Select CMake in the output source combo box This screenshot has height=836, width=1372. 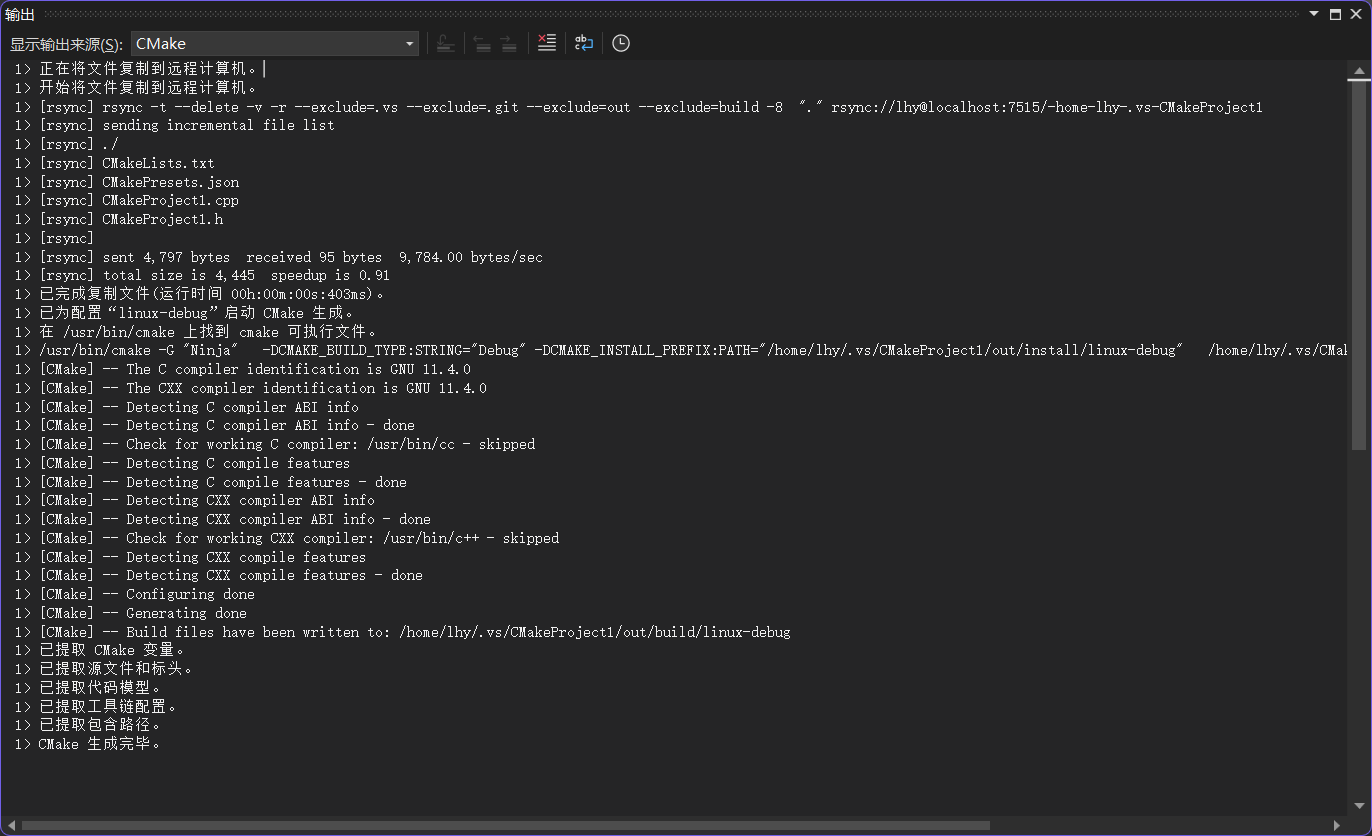coord(275,43)
